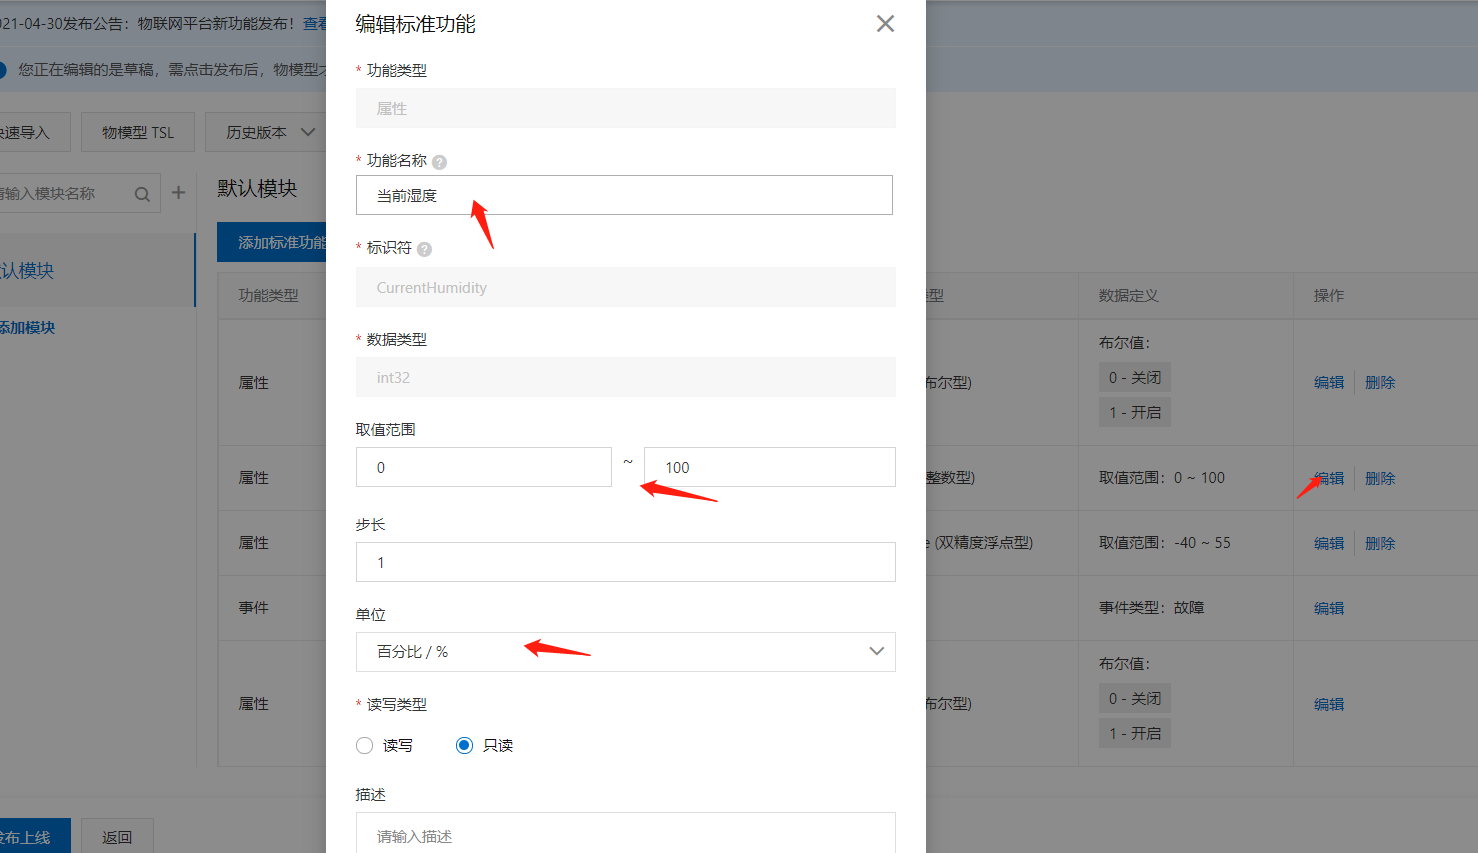
Task: Click the 取值范围：-40 ~ 55 cell
Action: 1165,543
